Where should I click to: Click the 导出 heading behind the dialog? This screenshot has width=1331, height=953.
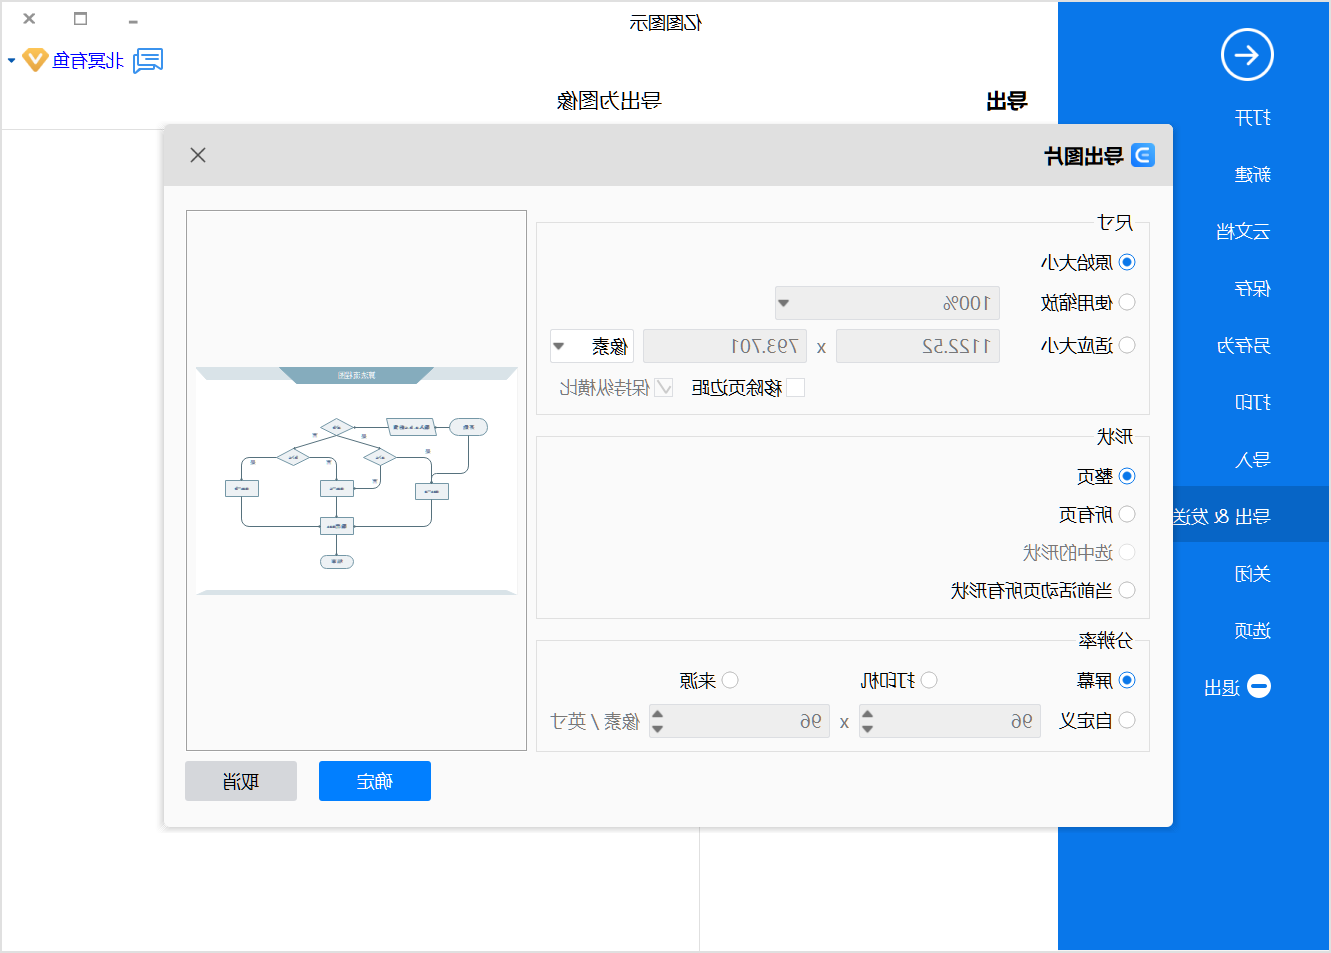tap(1007, 101)
